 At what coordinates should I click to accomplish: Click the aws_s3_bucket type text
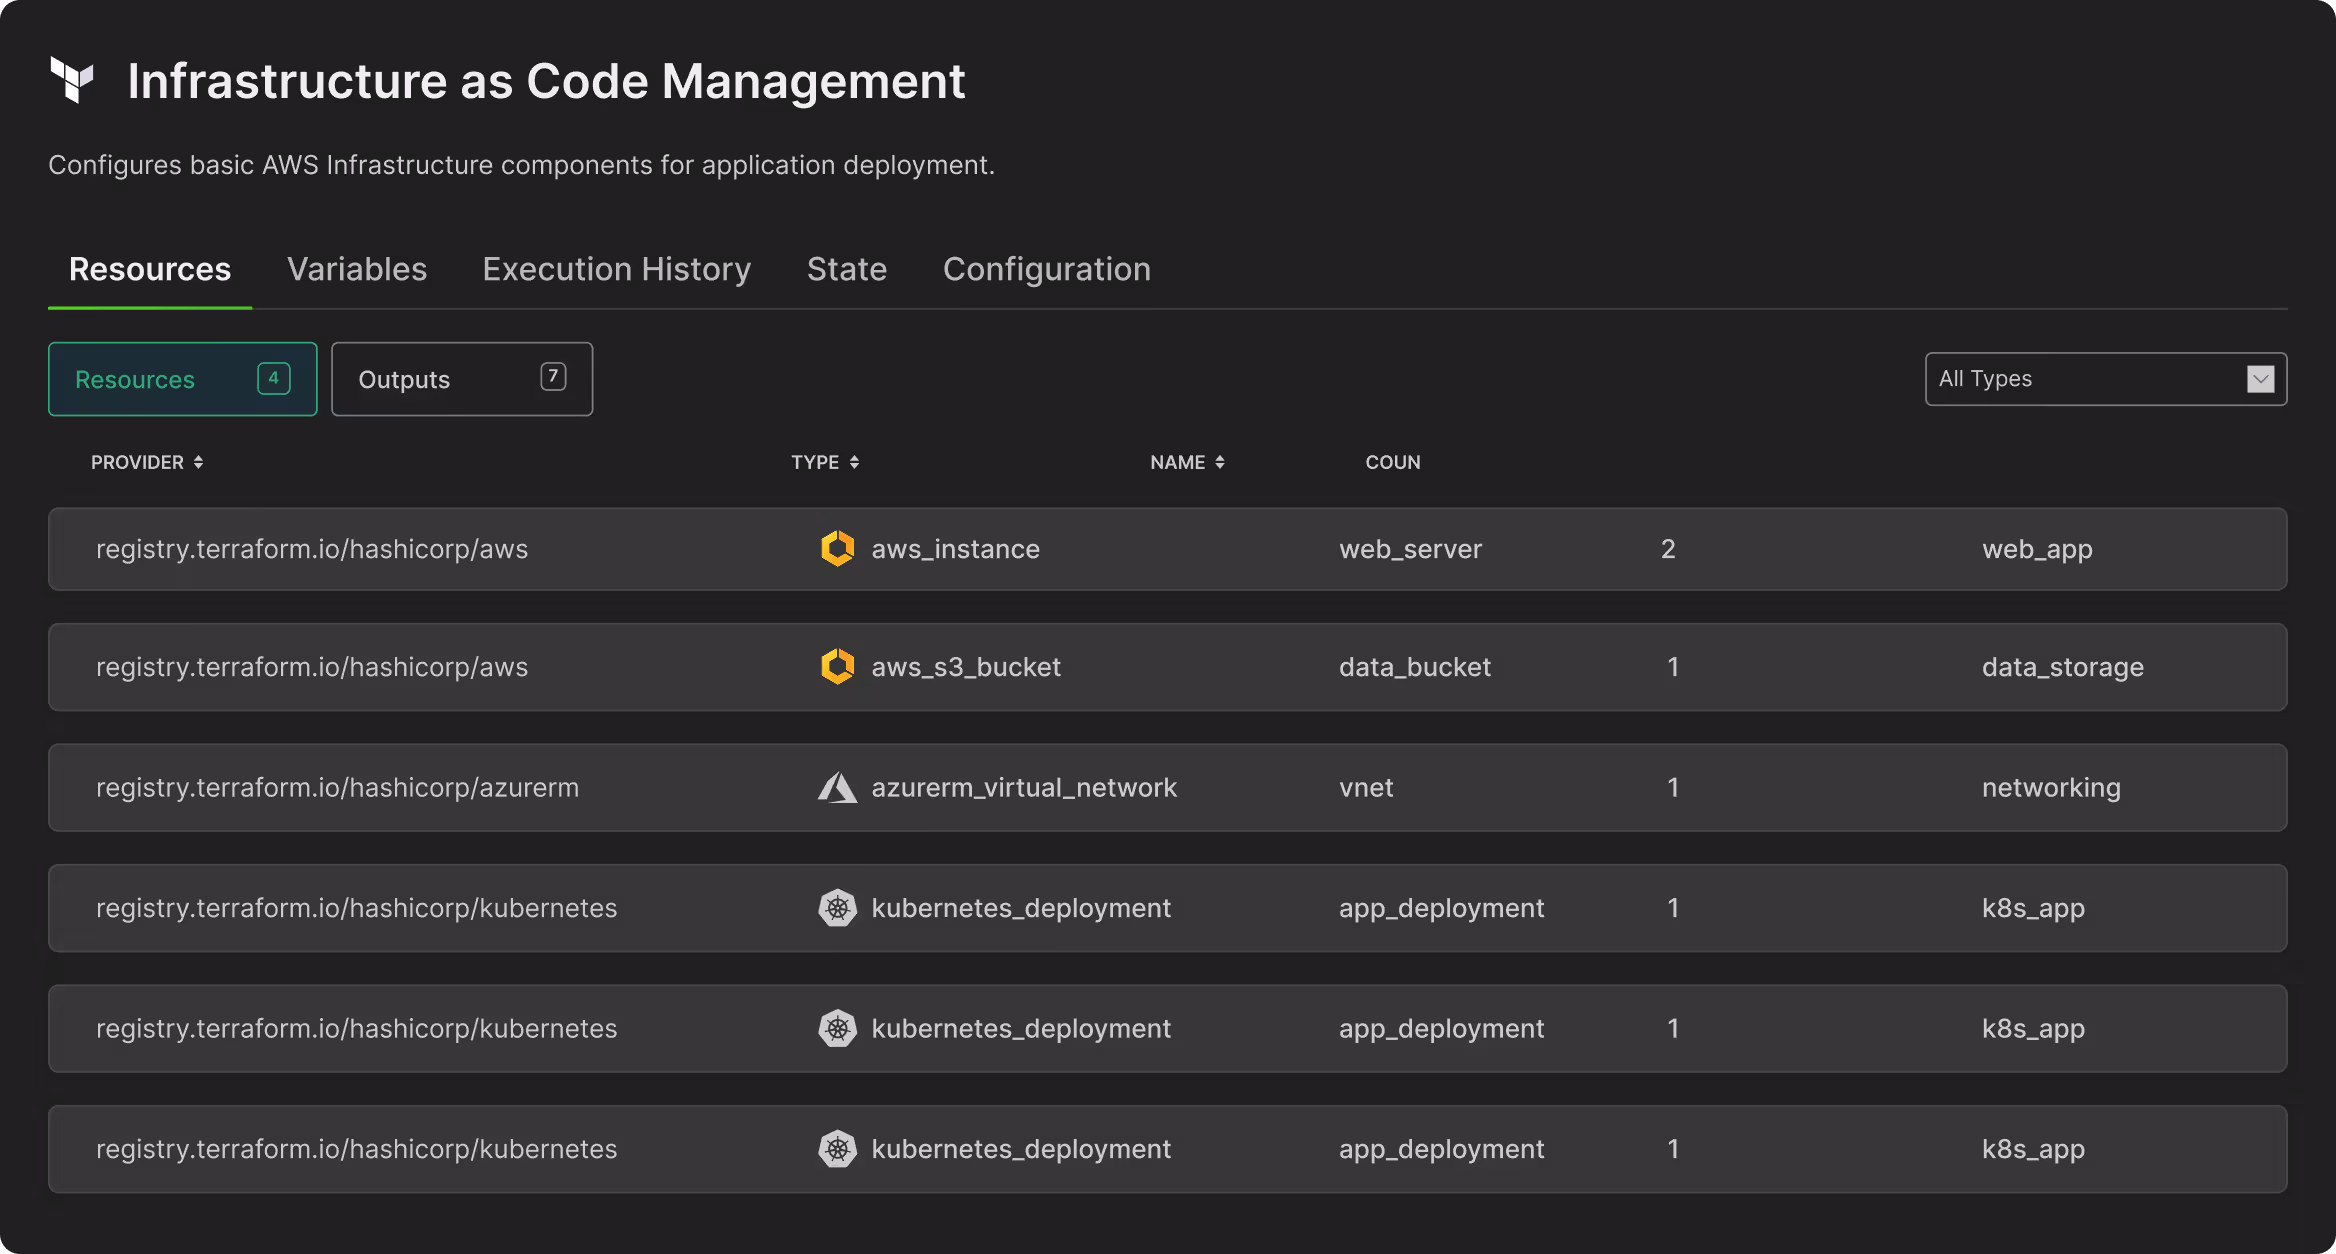tap(966, 667)
